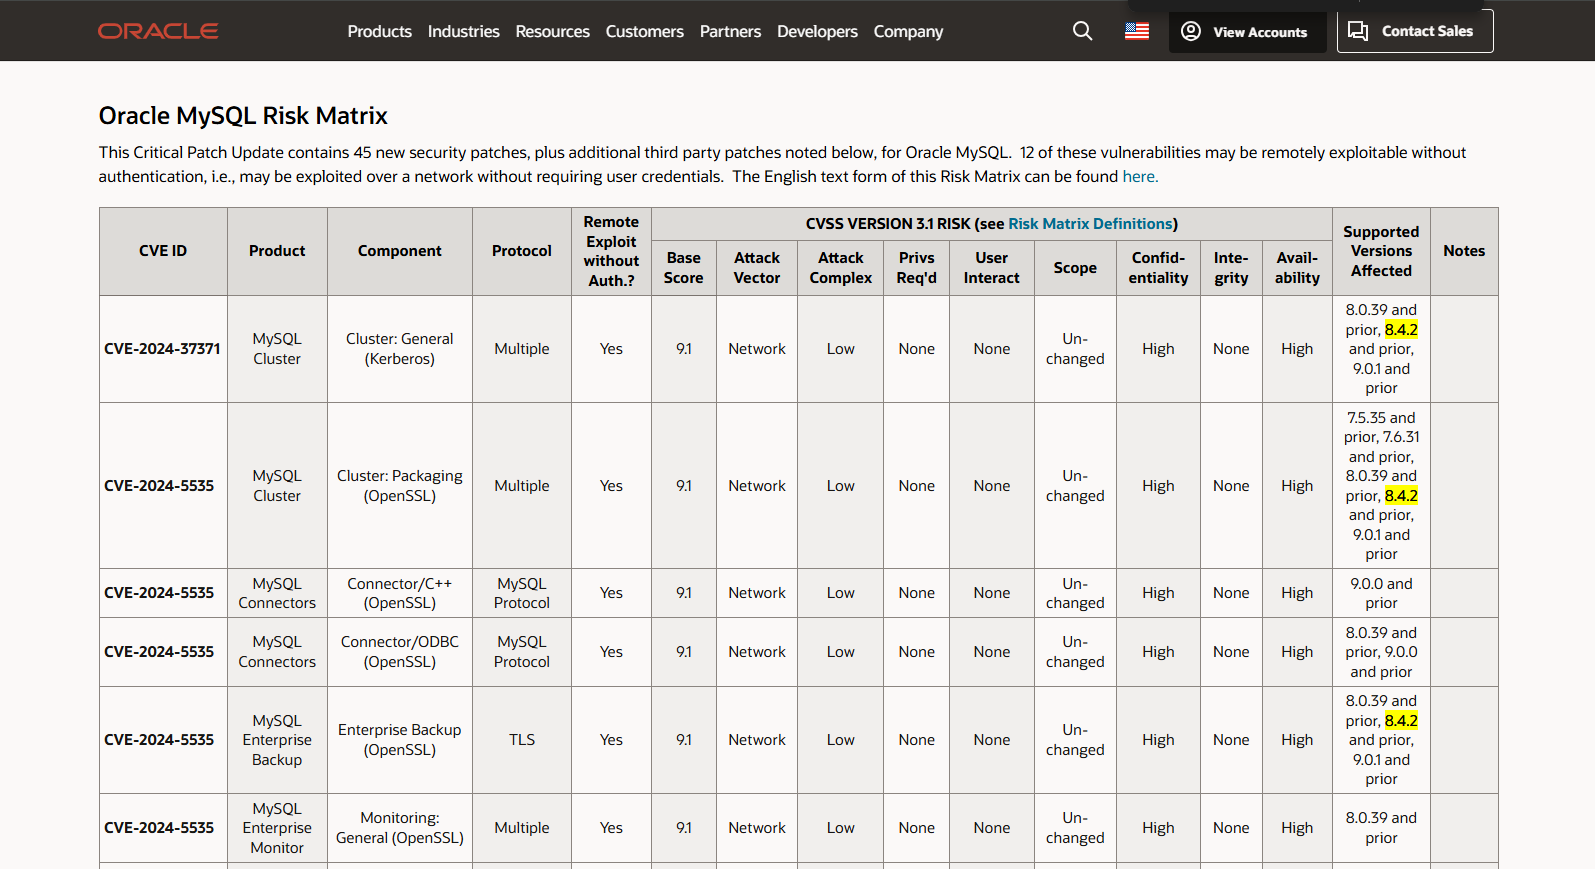
Task: Click '9.0.0 and prior' versions cell
Action: click(x=1381, y=593)
